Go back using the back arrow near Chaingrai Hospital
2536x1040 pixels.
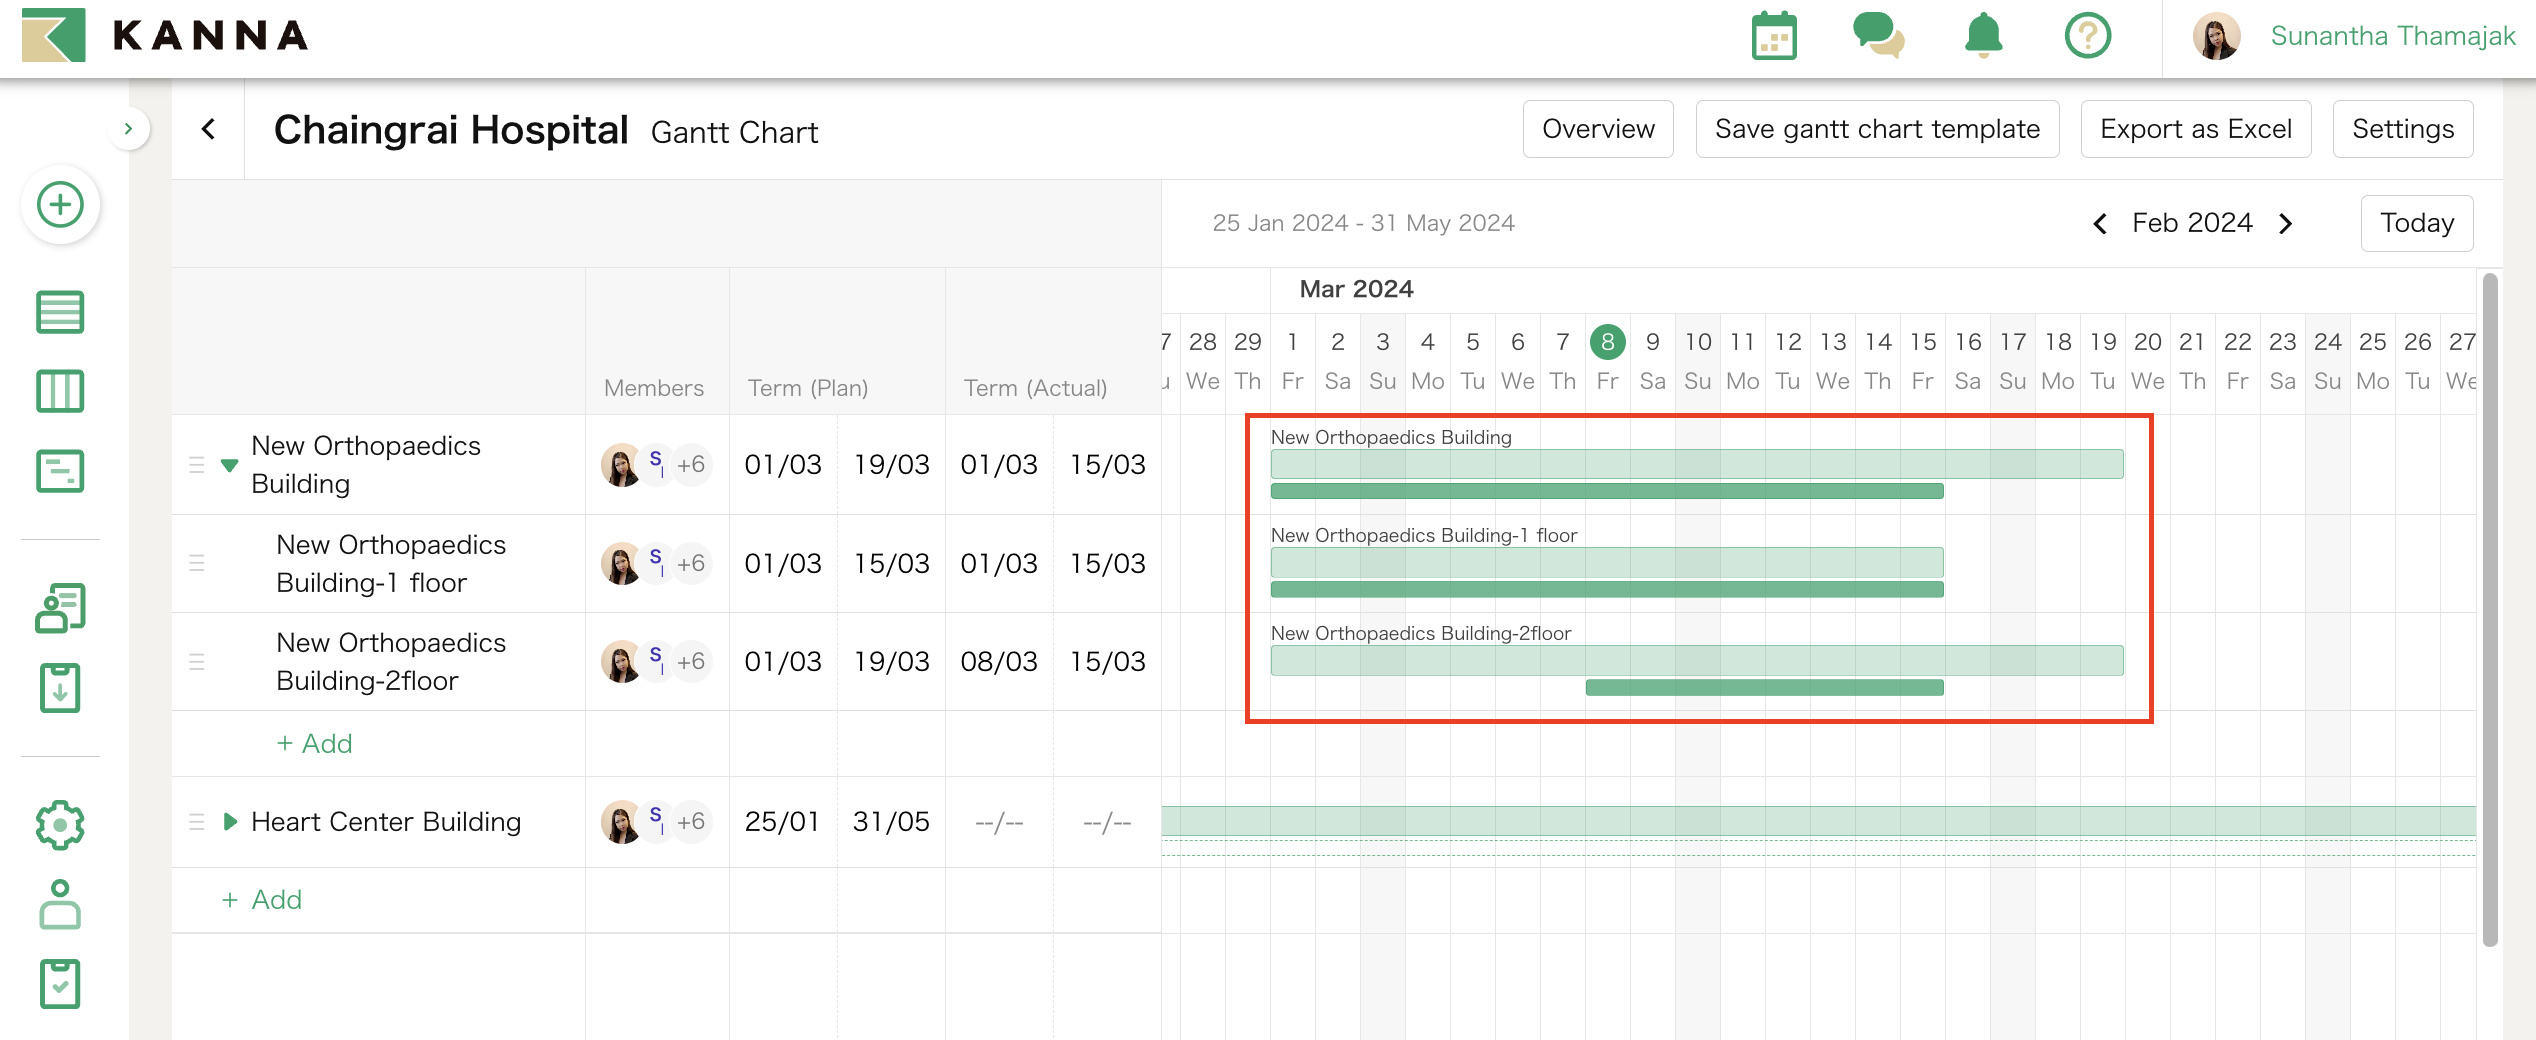208,130
